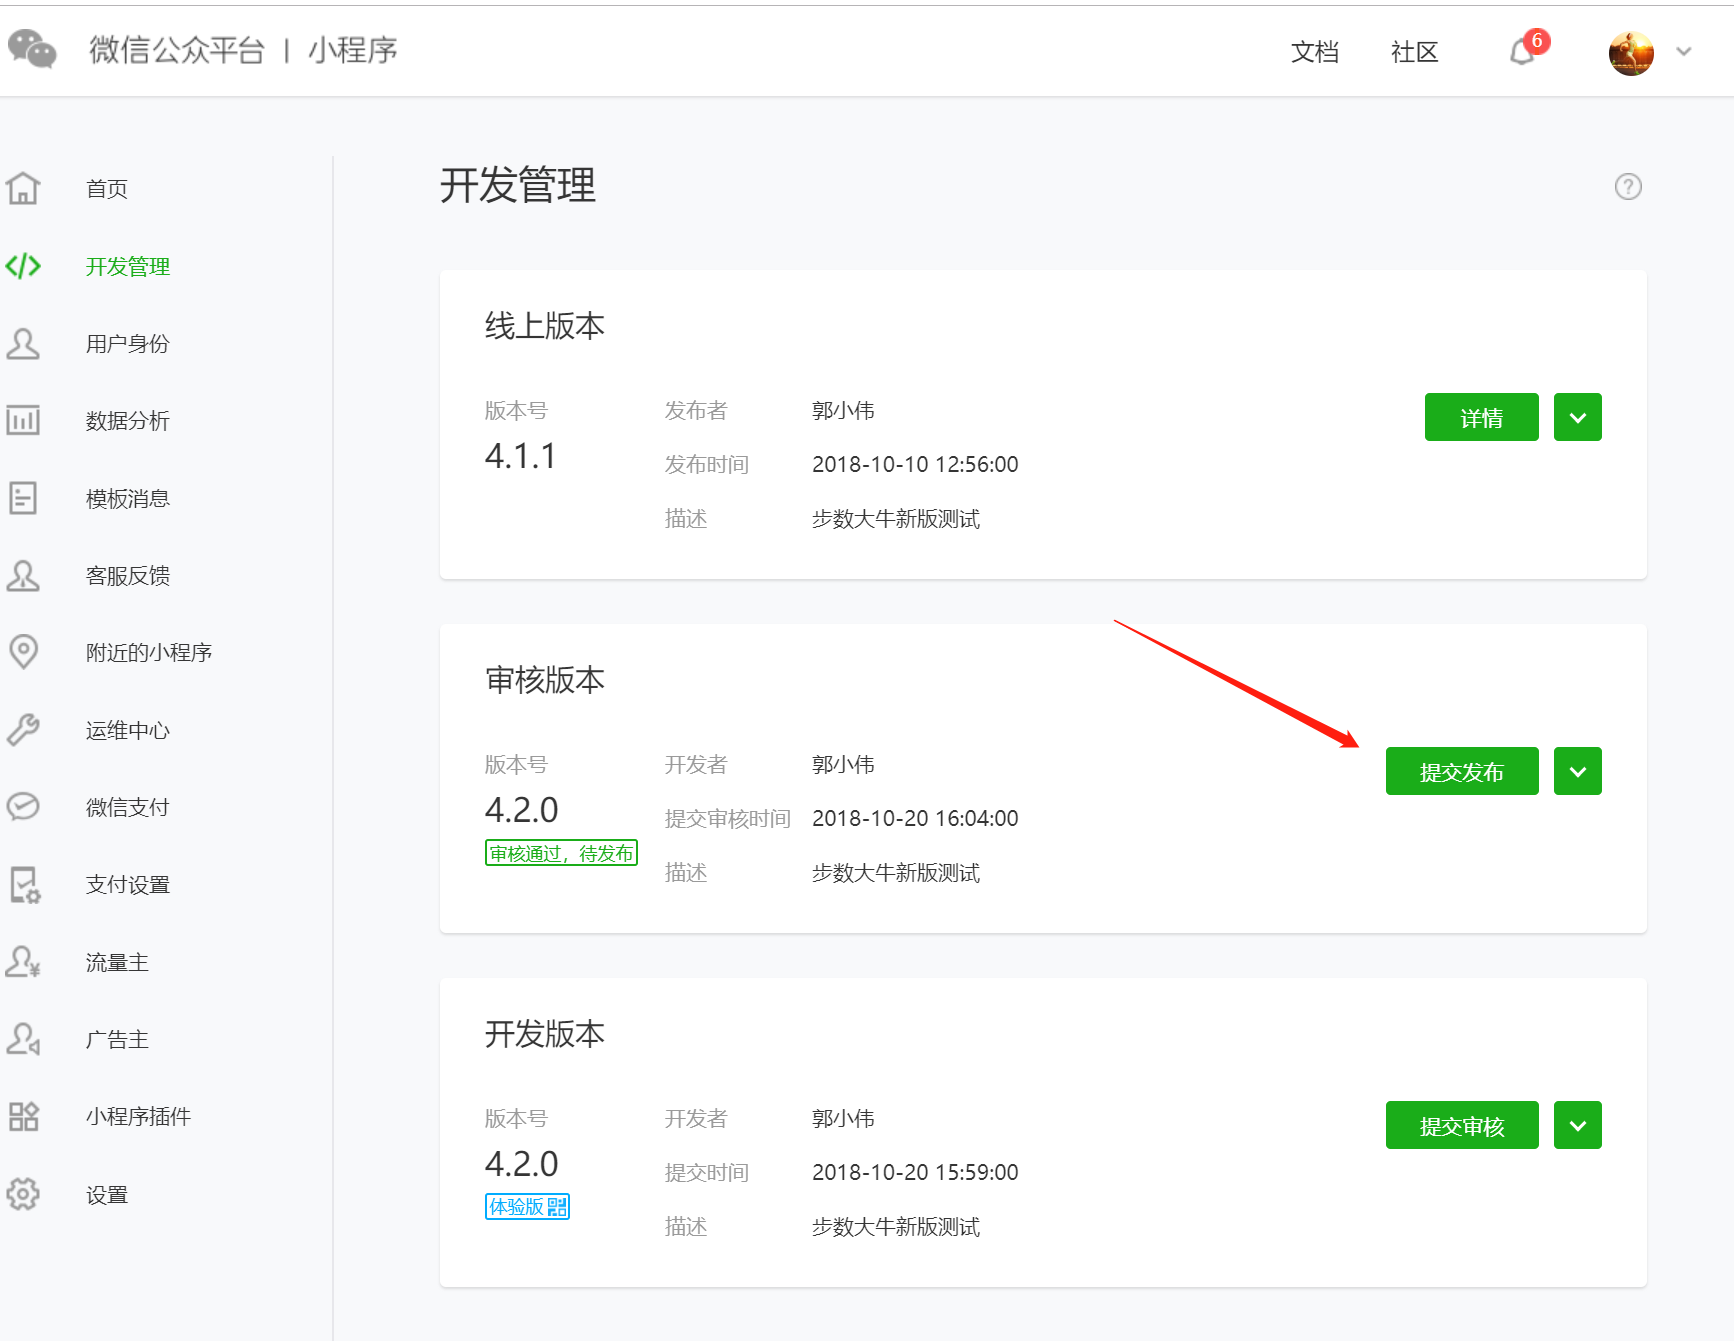Expand dropdown next to 提交审核 button
1734x1341 pixels.
1577,1126
